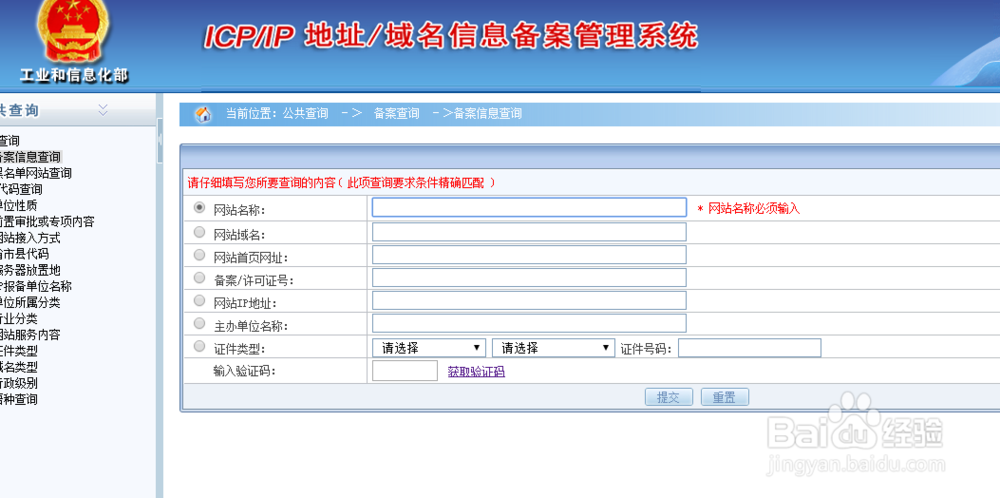The height and width of the screenshot is (498, 1000).
Task: Open 网站服务内容 in the sidebar
Action: click(x=30, y=335)
